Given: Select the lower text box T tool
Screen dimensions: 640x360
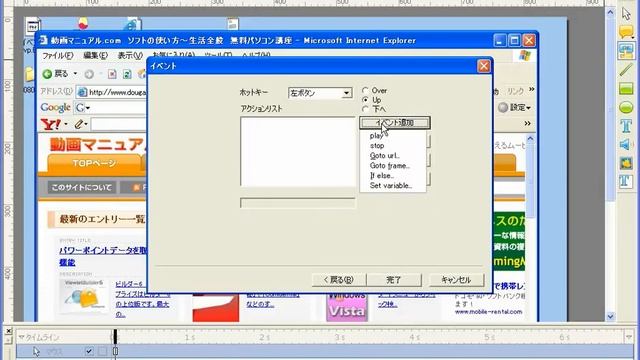Looking at the screenshot, I should [626, 181].
